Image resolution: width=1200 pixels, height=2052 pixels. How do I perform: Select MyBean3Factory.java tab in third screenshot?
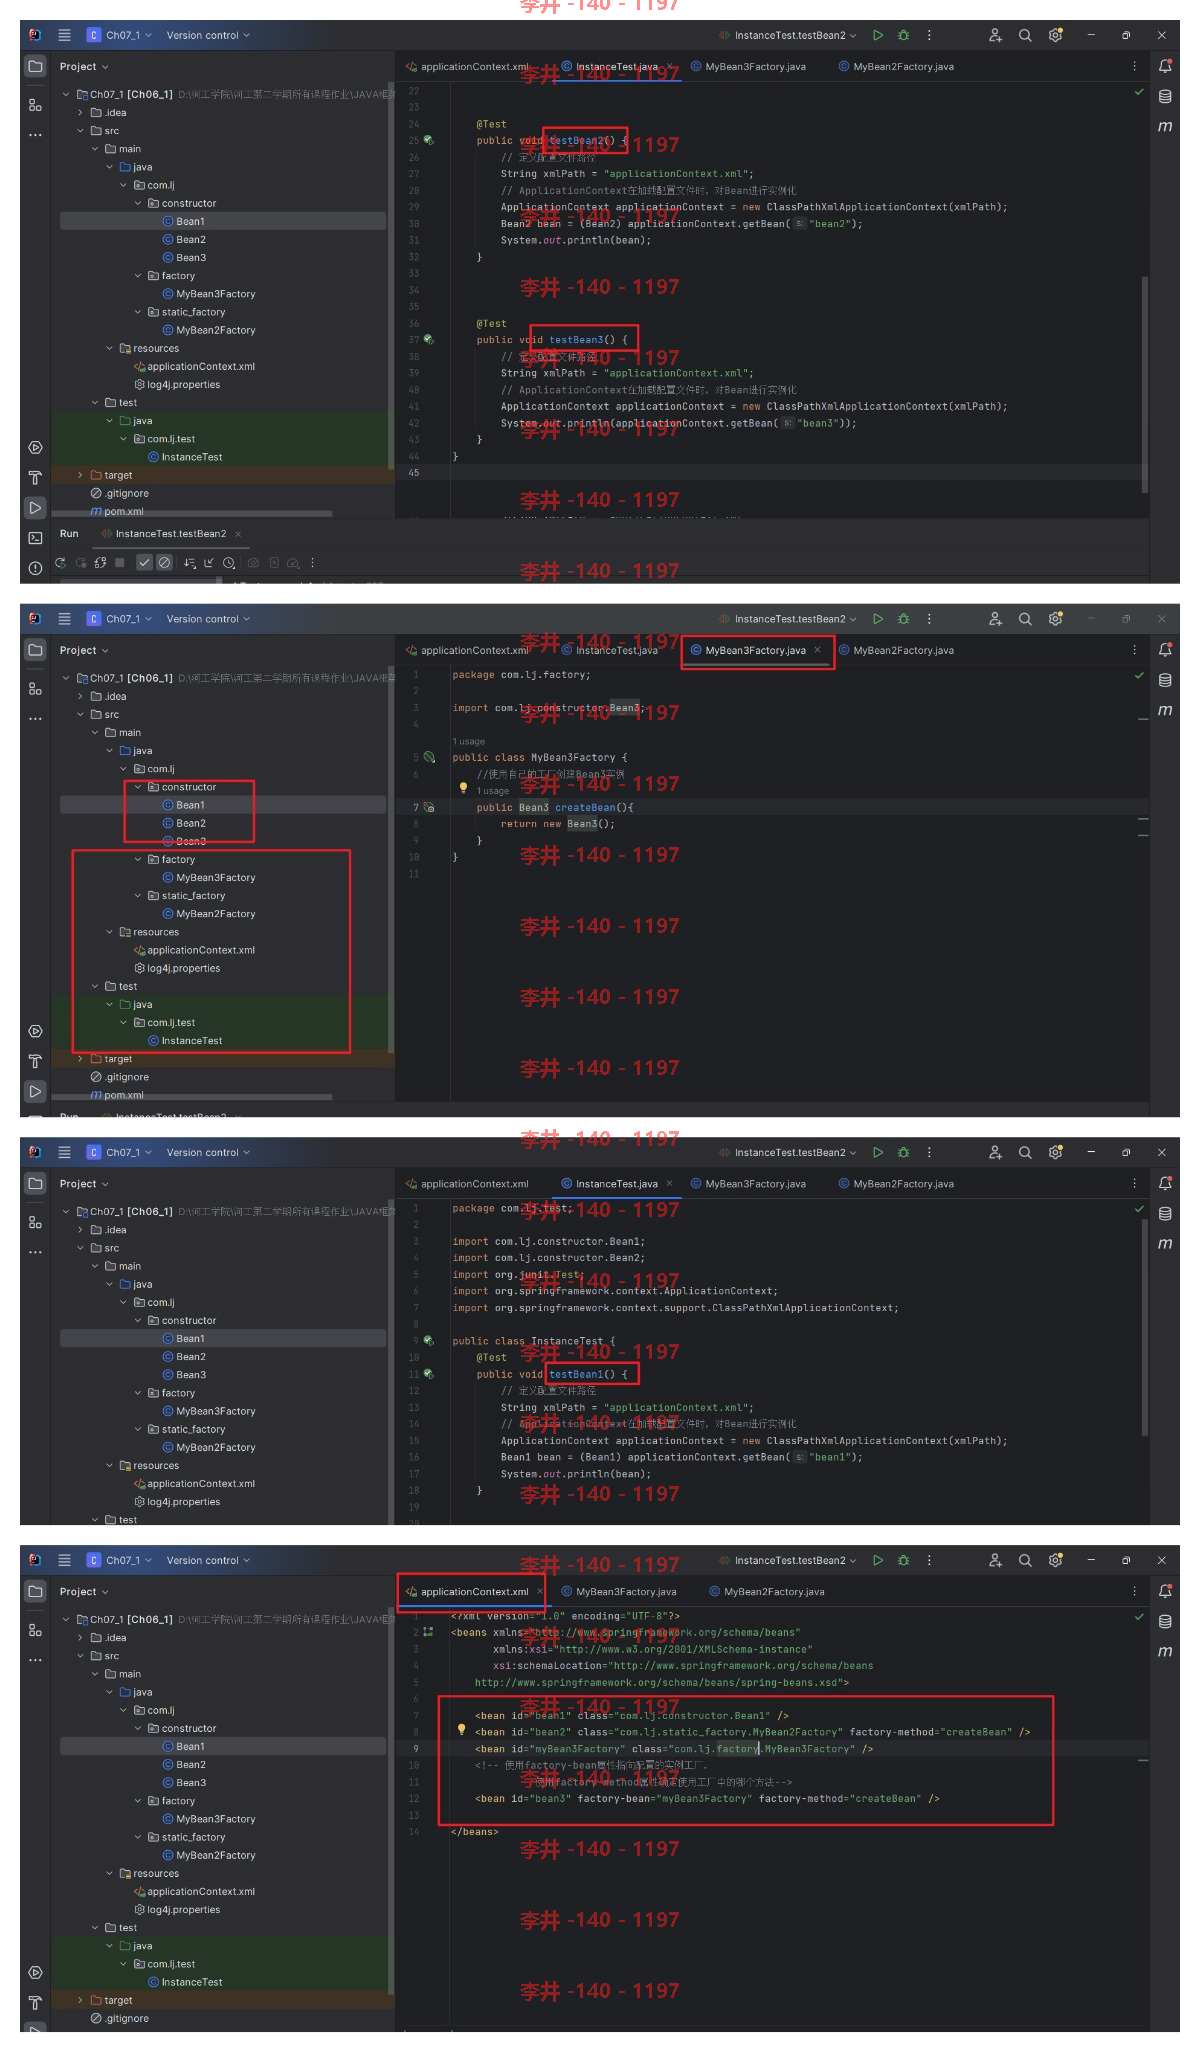(x=748, y=1184)
